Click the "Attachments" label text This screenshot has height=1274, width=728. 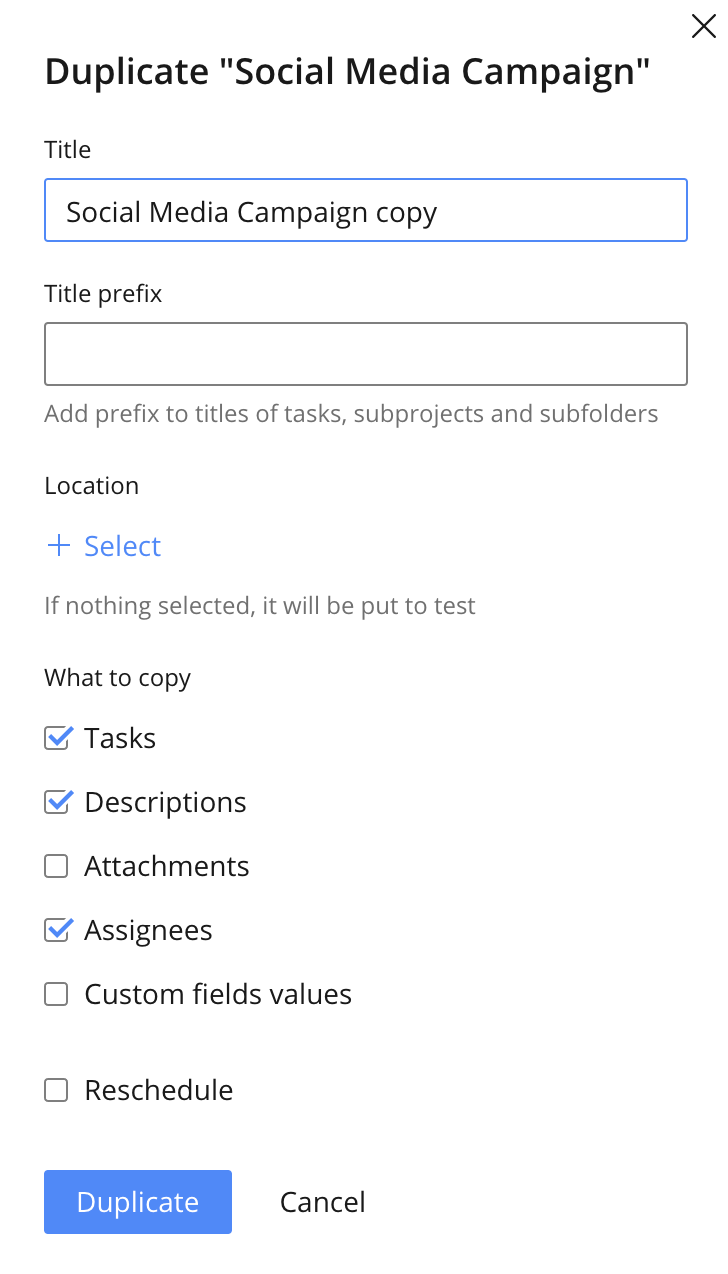tap(166, 866)
